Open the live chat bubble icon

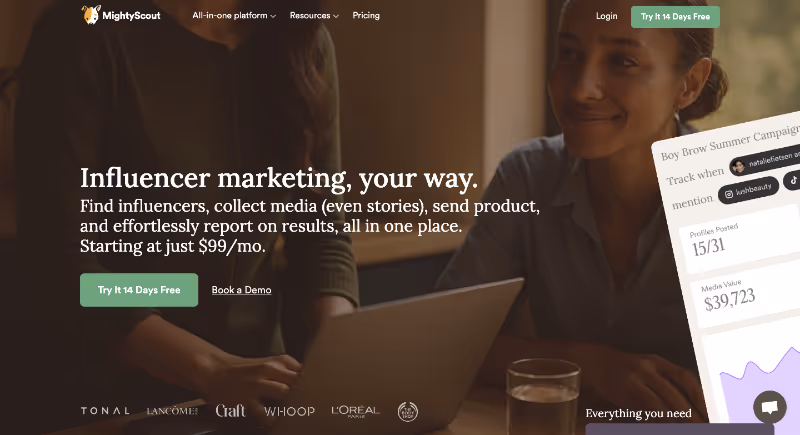pyautogui.click(x=770, y=406)
